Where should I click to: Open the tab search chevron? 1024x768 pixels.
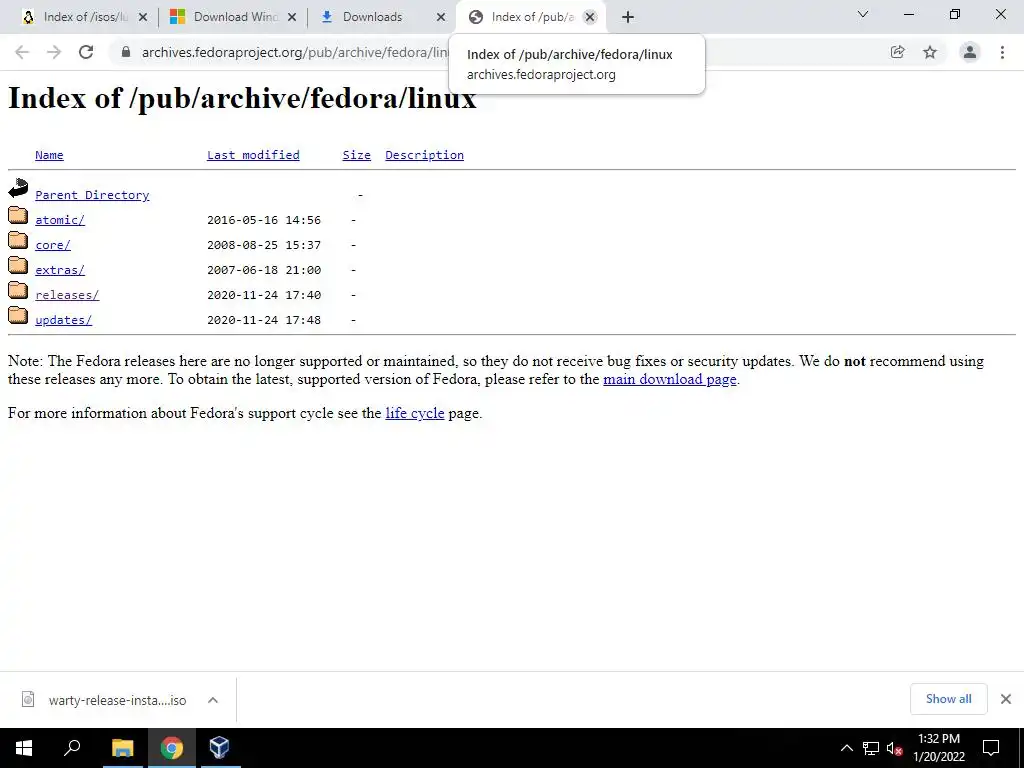coord(863,14)
